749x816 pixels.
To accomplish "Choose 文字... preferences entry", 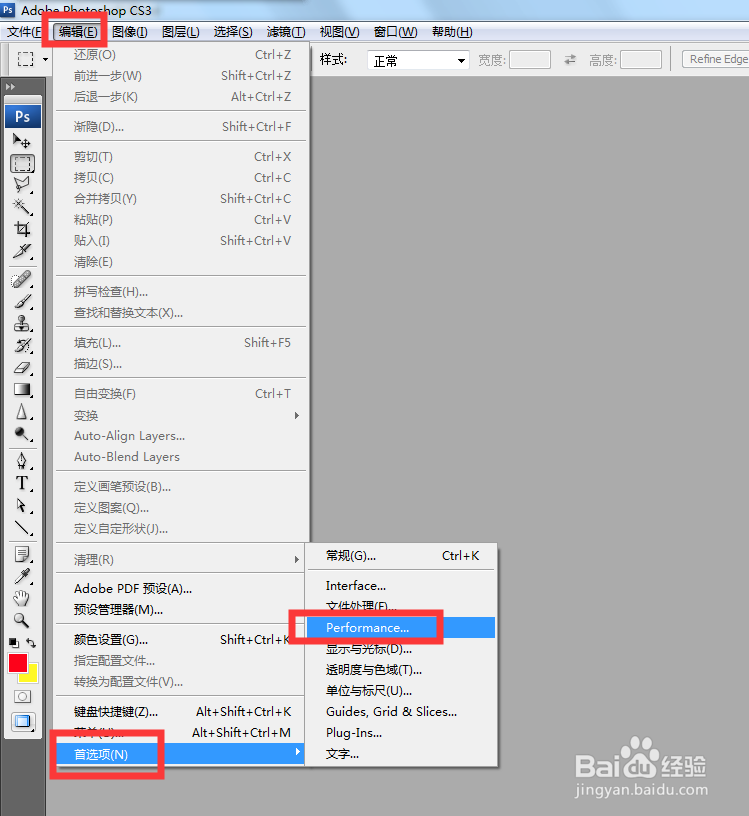I will 402,754.
